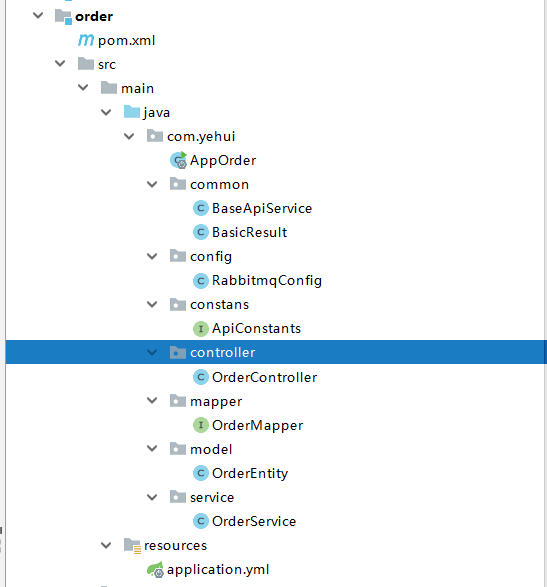Select the OrderService class name

[x=254, y=521]
